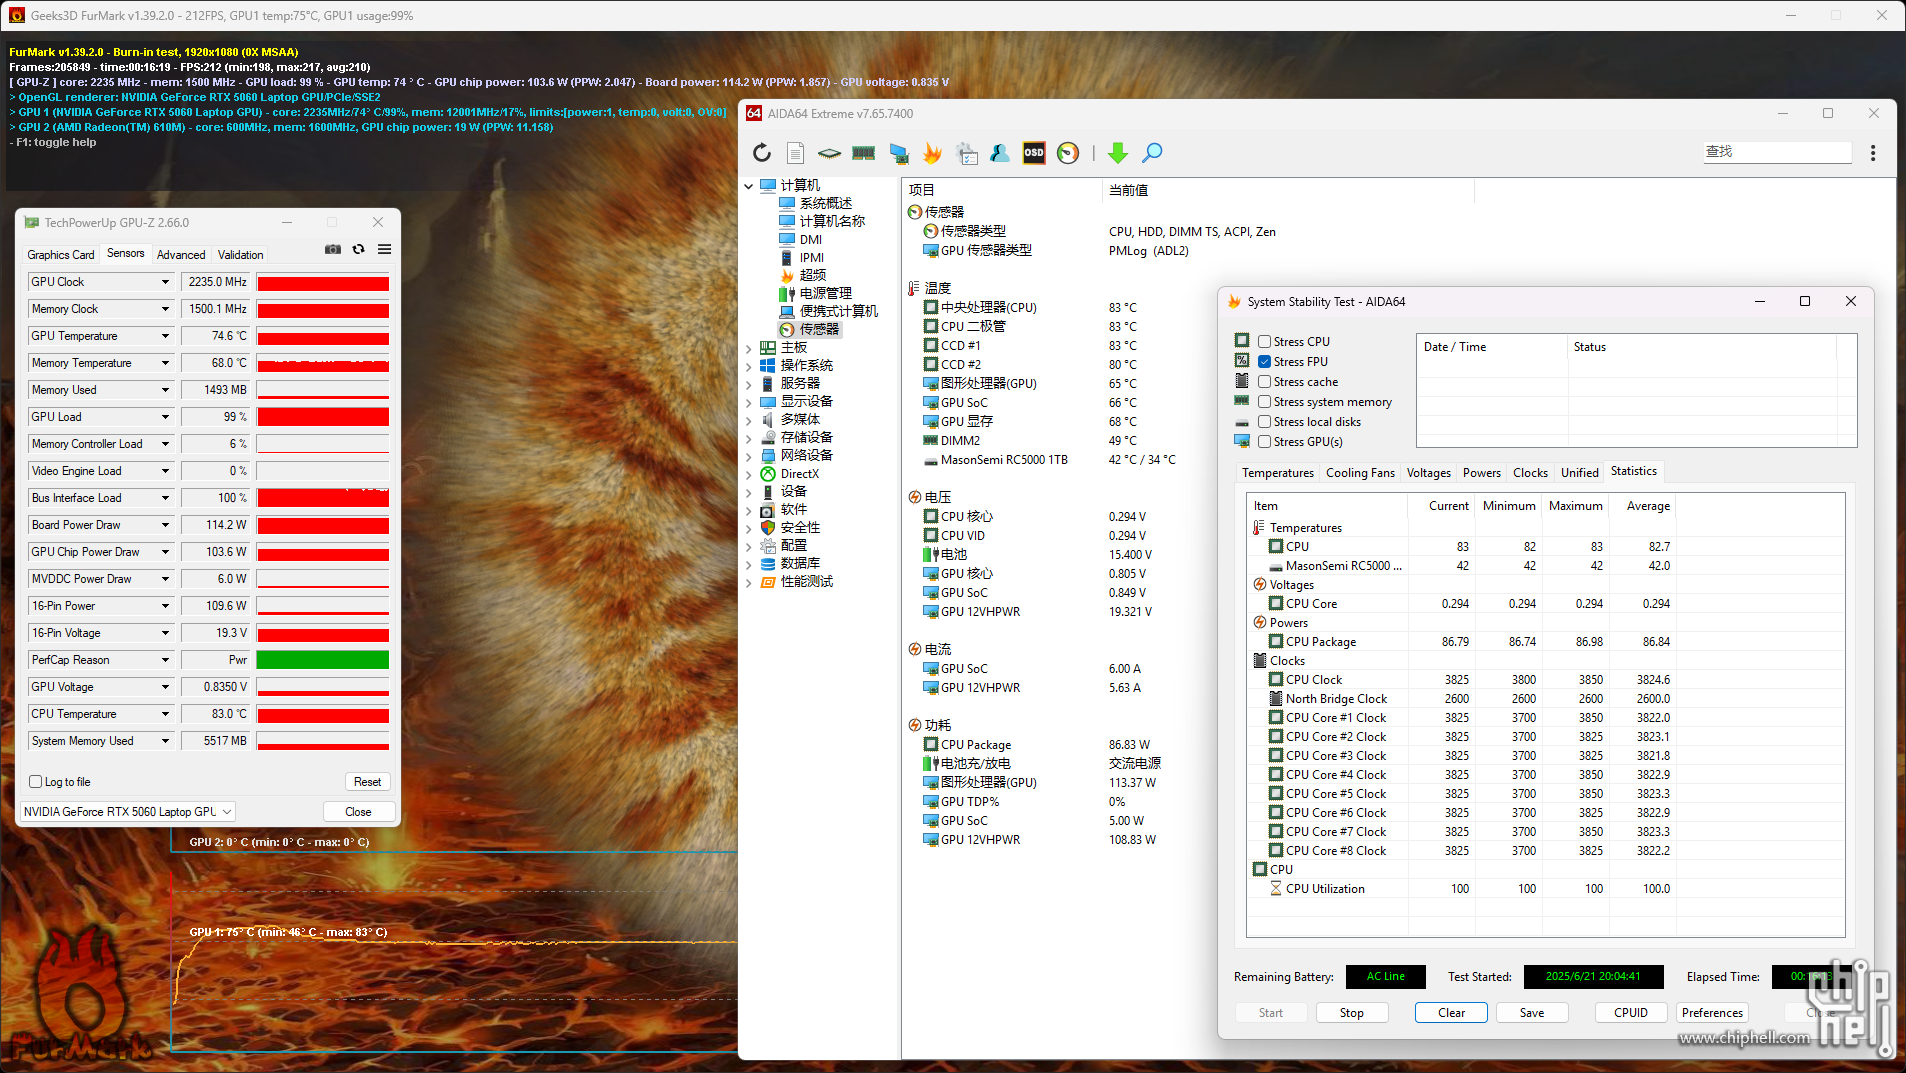Switch to the Voltages tab
Image resolution: width=1906 pixels, height=1073 pixels.
coord(1429,473)
